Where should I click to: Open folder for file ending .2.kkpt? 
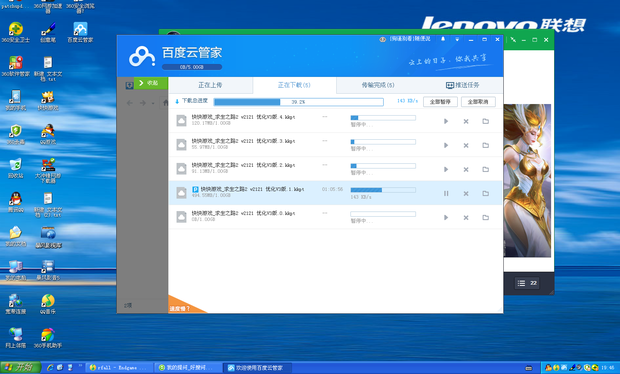pos(486,170)
